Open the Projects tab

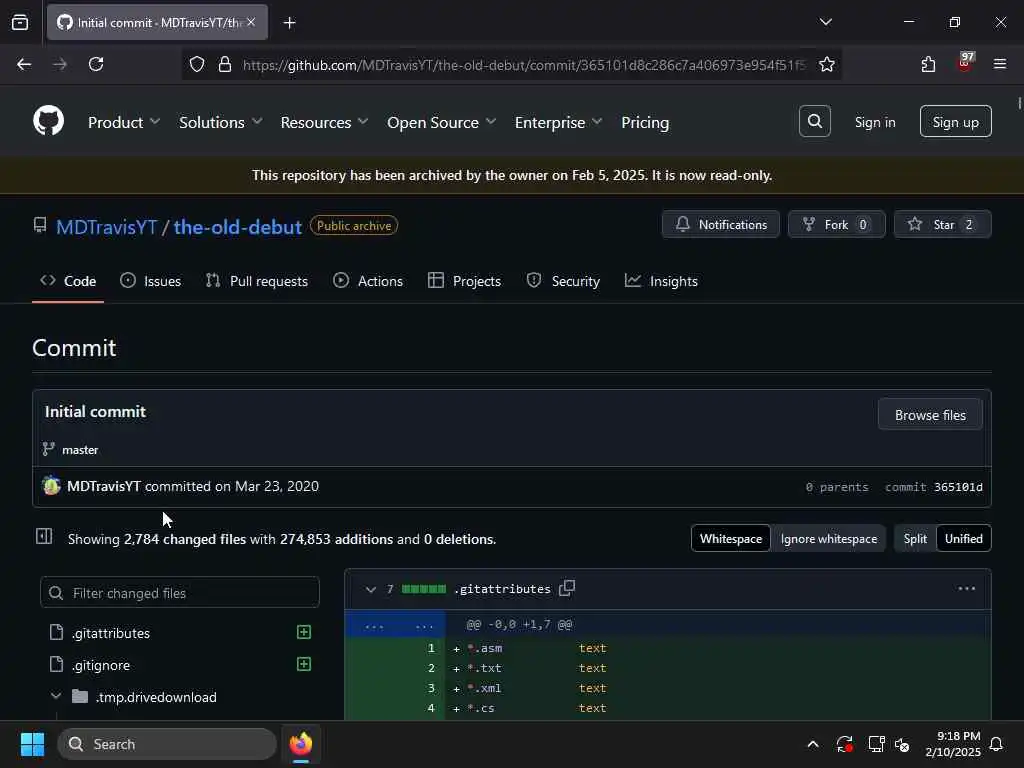pos(464,281)
